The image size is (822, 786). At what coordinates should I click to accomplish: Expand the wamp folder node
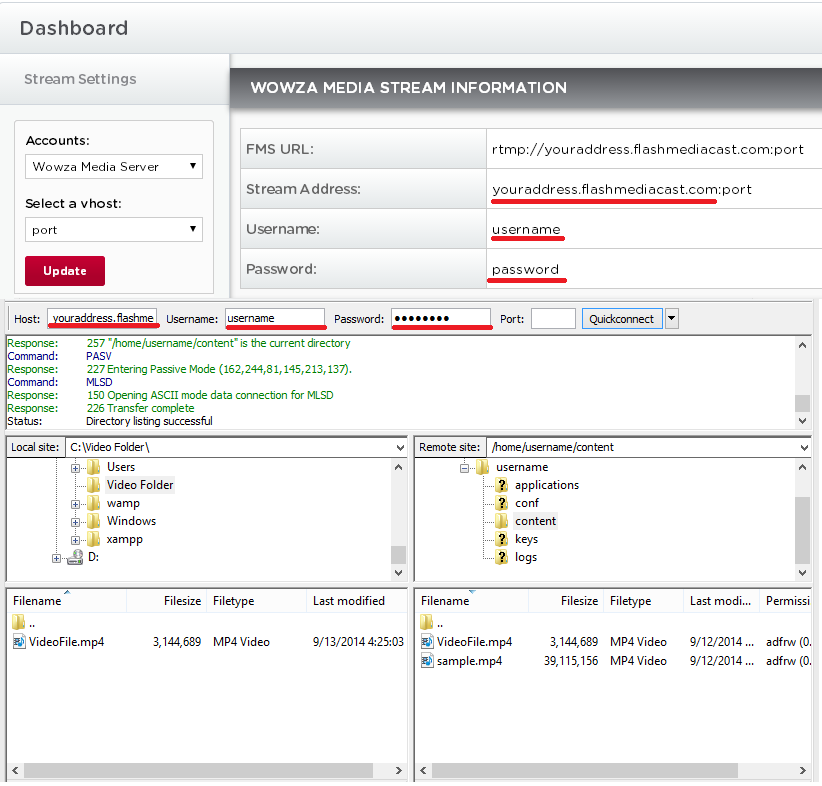click(x=75, y=504)
